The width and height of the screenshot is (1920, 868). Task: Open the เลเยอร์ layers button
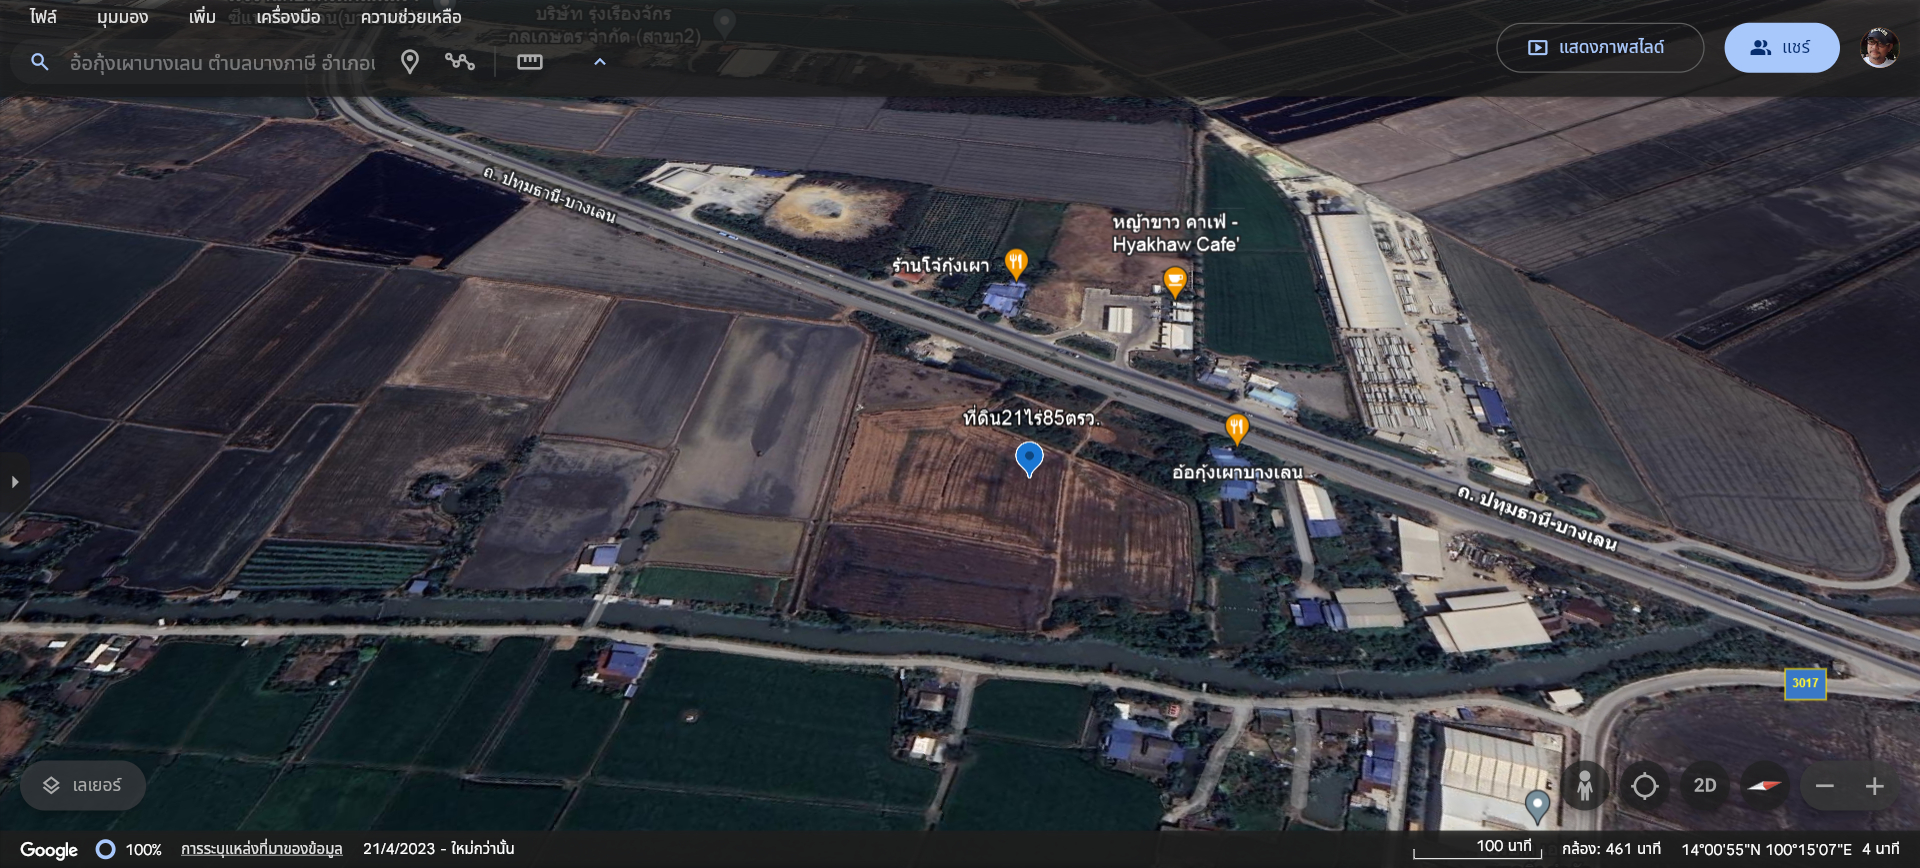pos(83,786)
